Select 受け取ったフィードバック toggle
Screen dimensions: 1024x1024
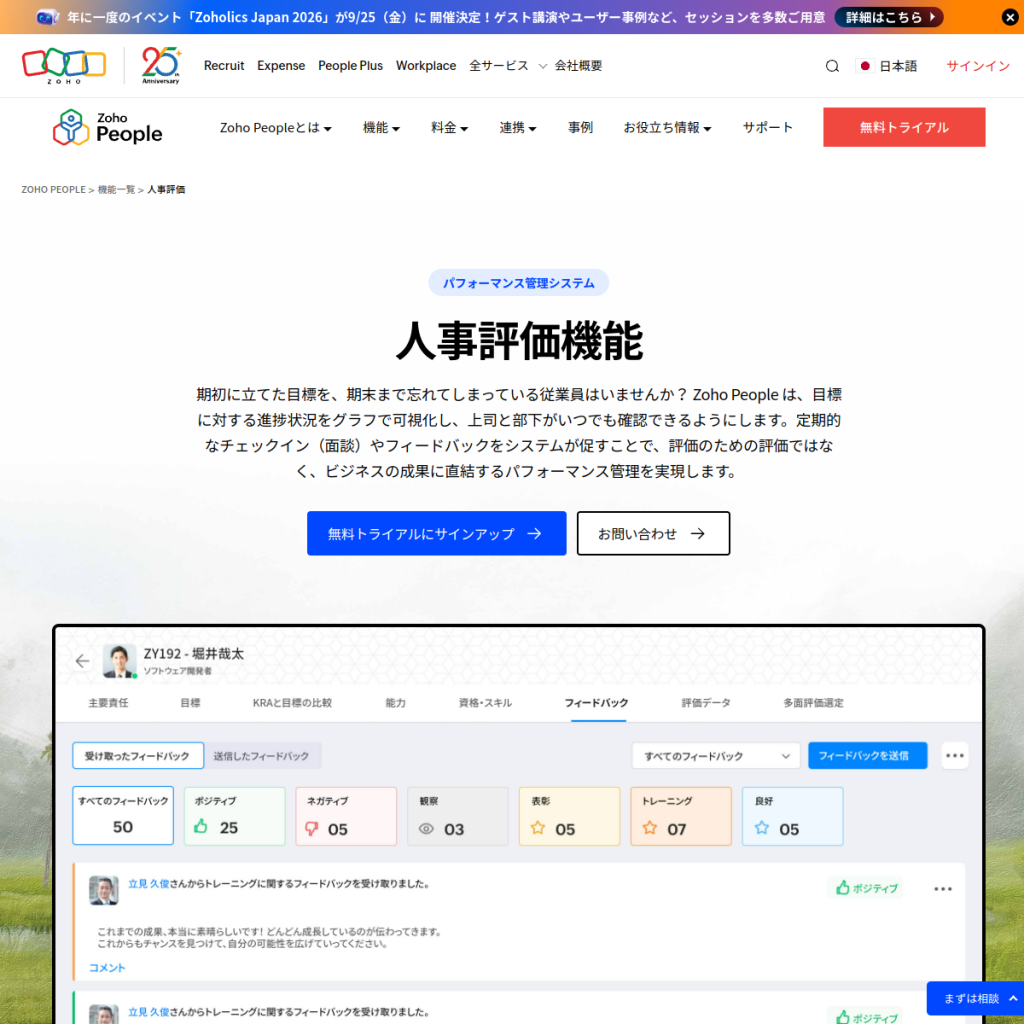point(138,756)
